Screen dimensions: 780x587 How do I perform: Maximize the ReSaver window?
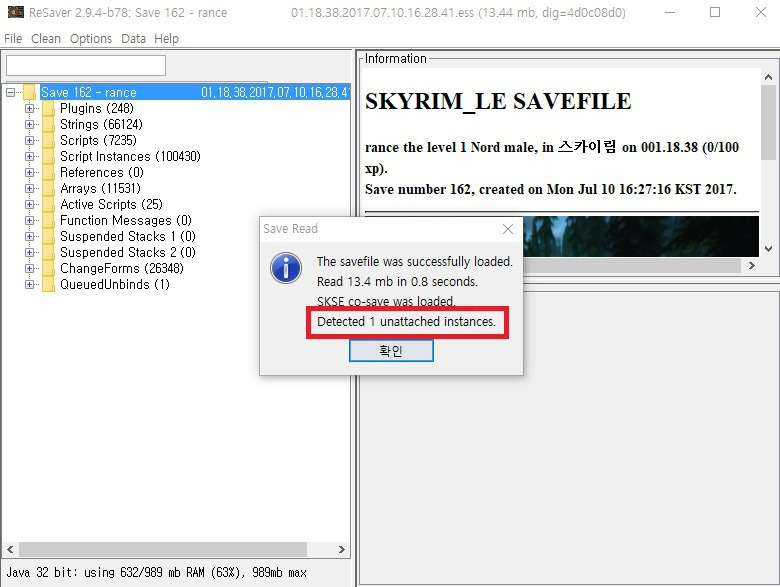pyautogui.click(x=715, y=12)
